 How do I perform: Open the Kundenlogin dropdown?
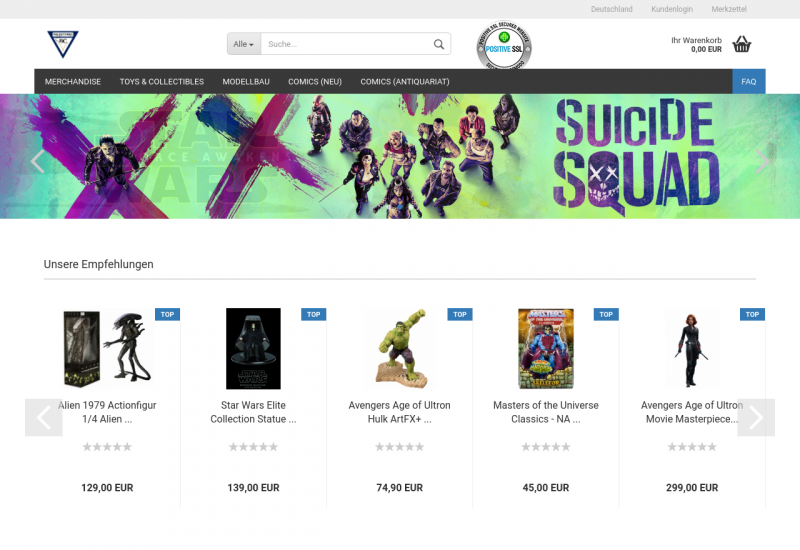(x=671, y=9)
